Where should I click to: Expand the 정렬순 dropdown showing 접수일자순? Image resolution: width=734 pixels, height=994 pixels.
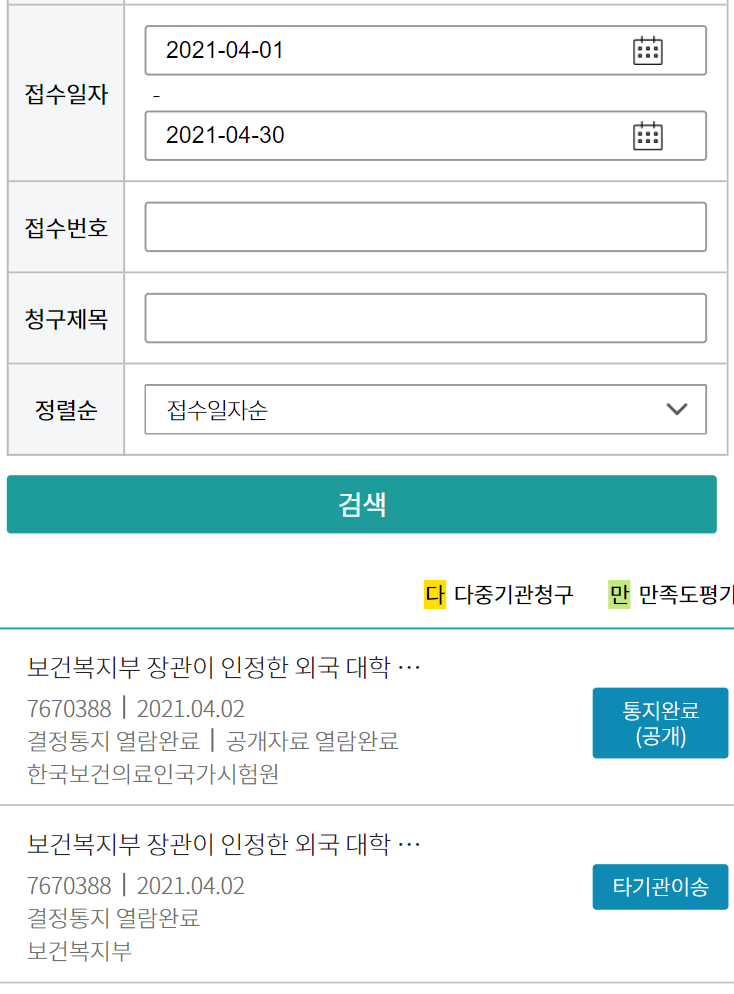pos(425,410)
